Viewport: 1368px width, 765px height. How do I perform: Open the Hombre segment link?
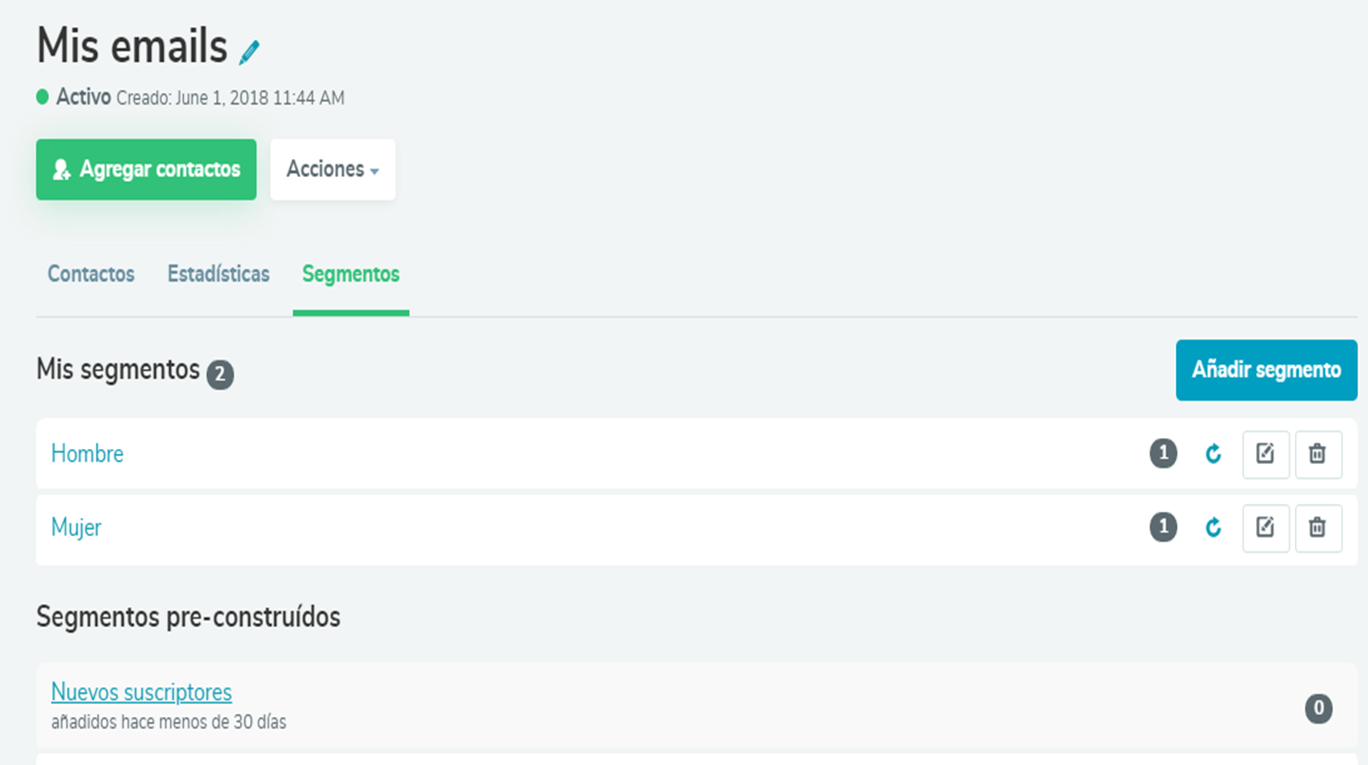coord(87,454)
